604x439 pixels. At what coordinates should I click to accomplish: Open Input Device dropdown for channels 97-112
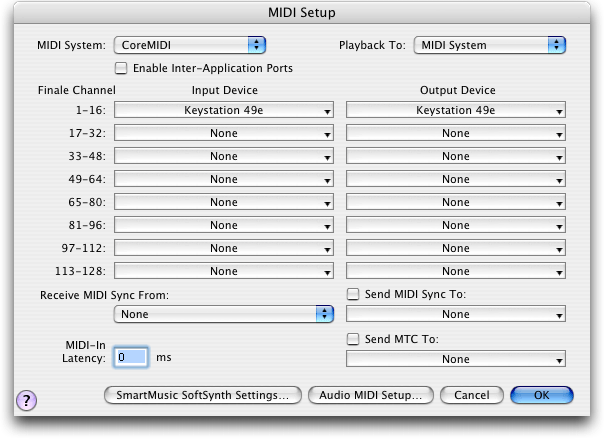point(224,248)
